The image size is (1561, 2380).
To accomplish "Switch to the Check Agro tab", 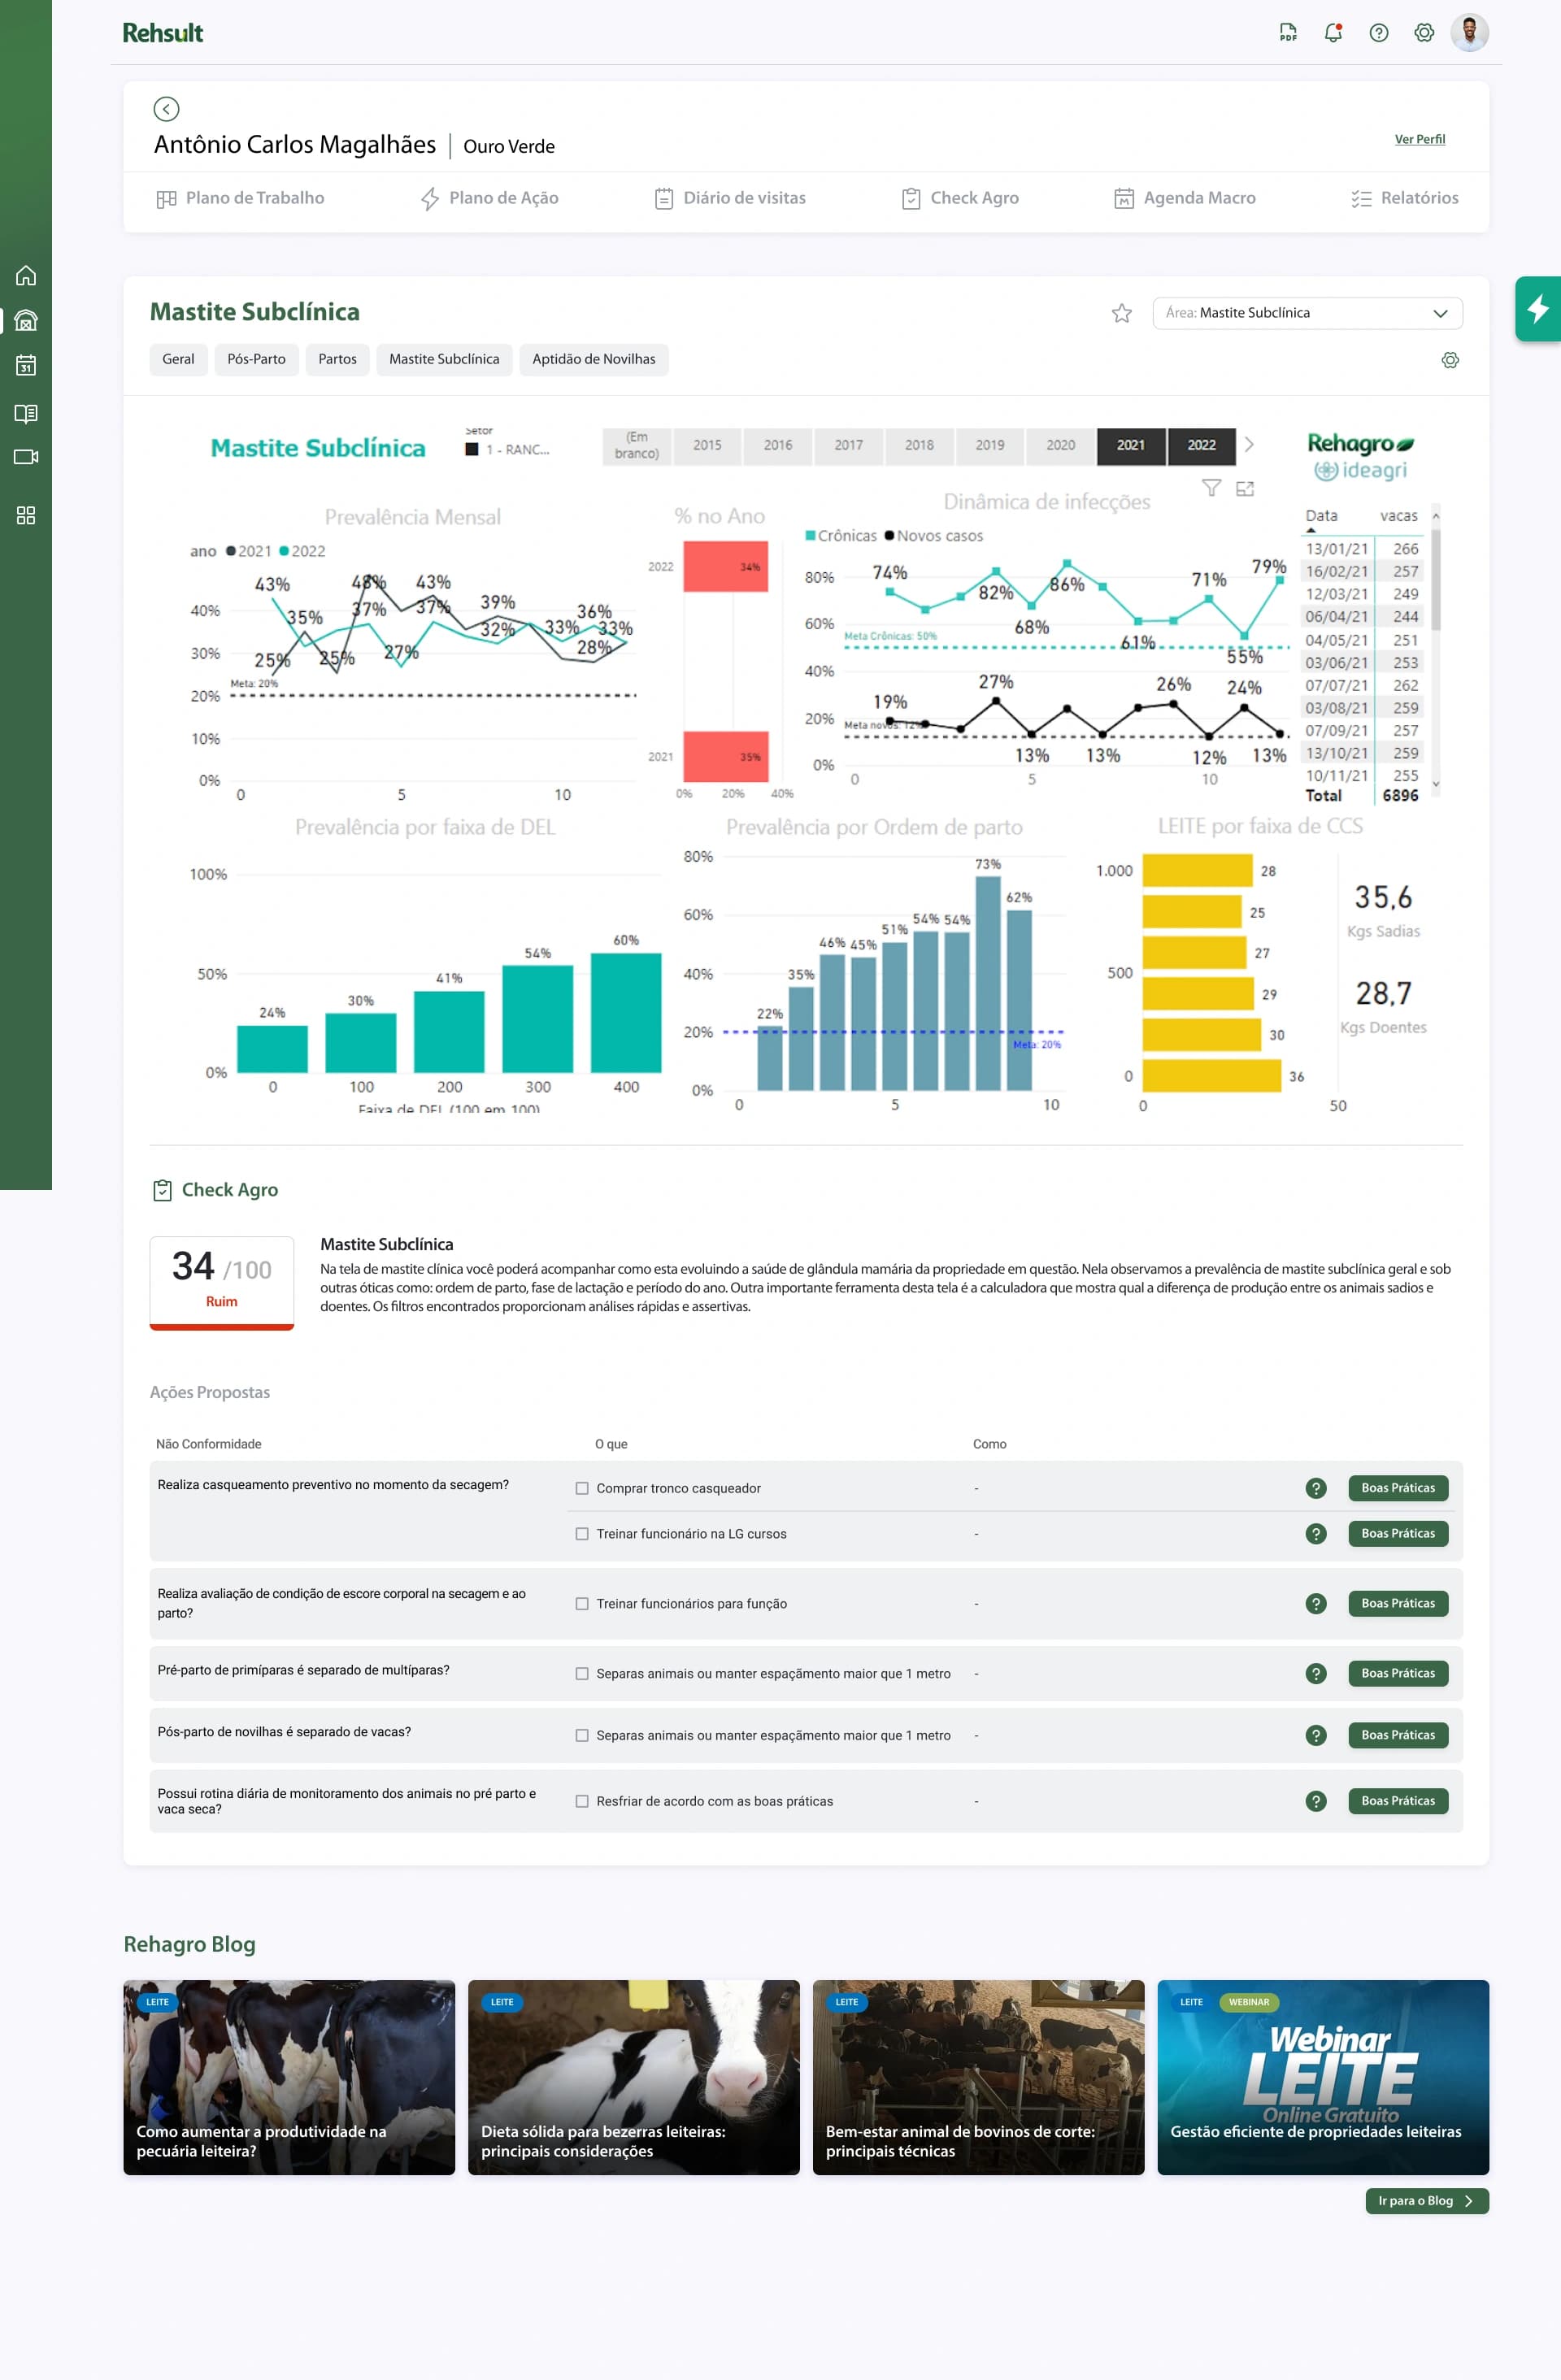I will [960, 198].
